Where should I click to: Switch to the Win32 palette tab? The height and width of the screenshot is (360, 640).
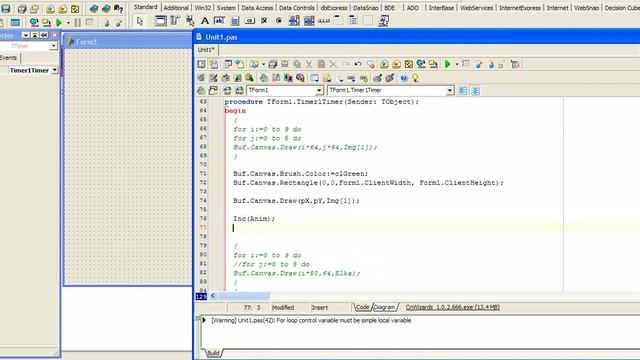pos(203,8)
